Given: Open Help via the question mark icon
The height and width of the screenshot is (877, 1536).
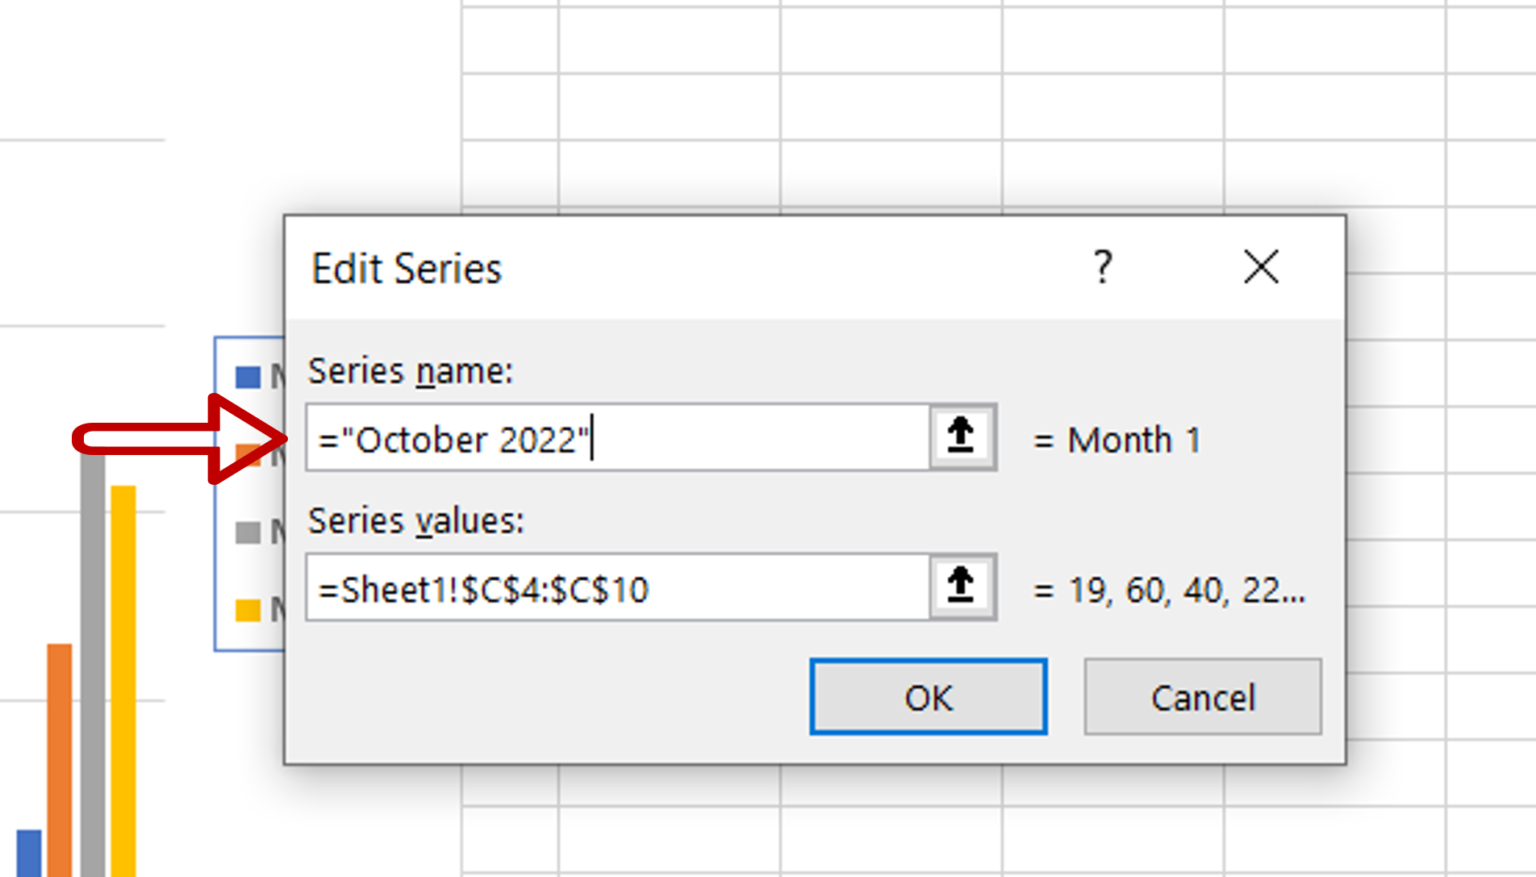Looking at the screenshot, I should [1101, 268].
